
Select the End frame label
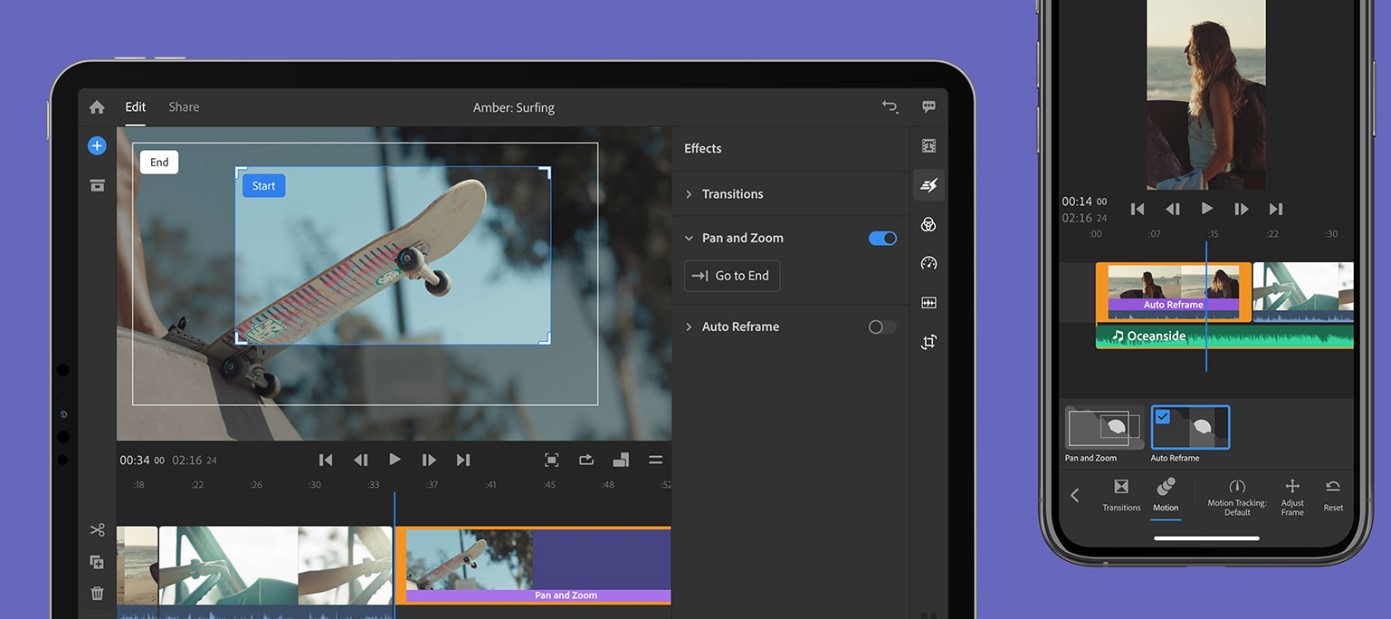159,162
